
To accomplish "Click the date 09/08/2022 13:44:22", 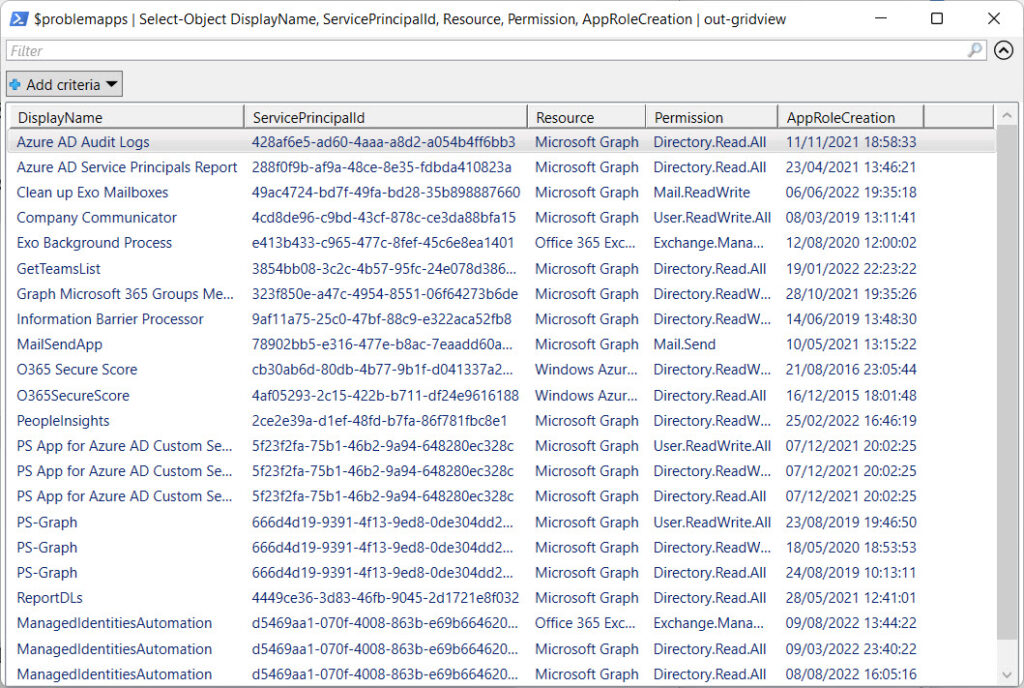I will click(x=851, y=623).
